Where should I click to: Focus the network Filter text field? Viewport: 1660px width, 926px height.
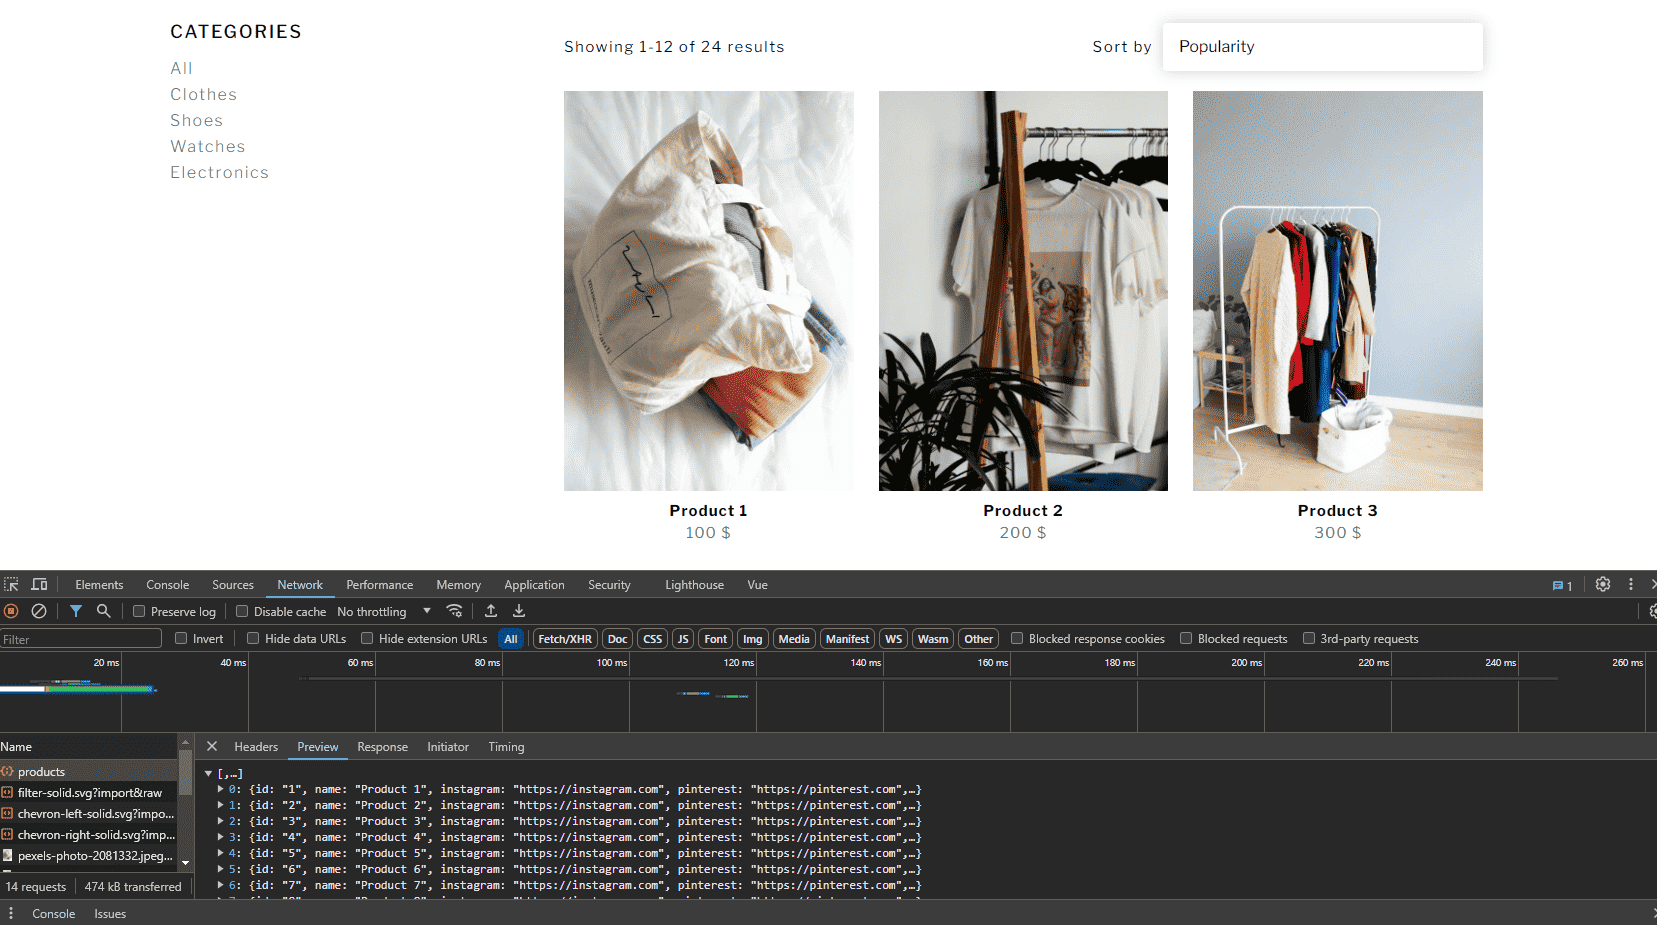(x=81, y=639)
